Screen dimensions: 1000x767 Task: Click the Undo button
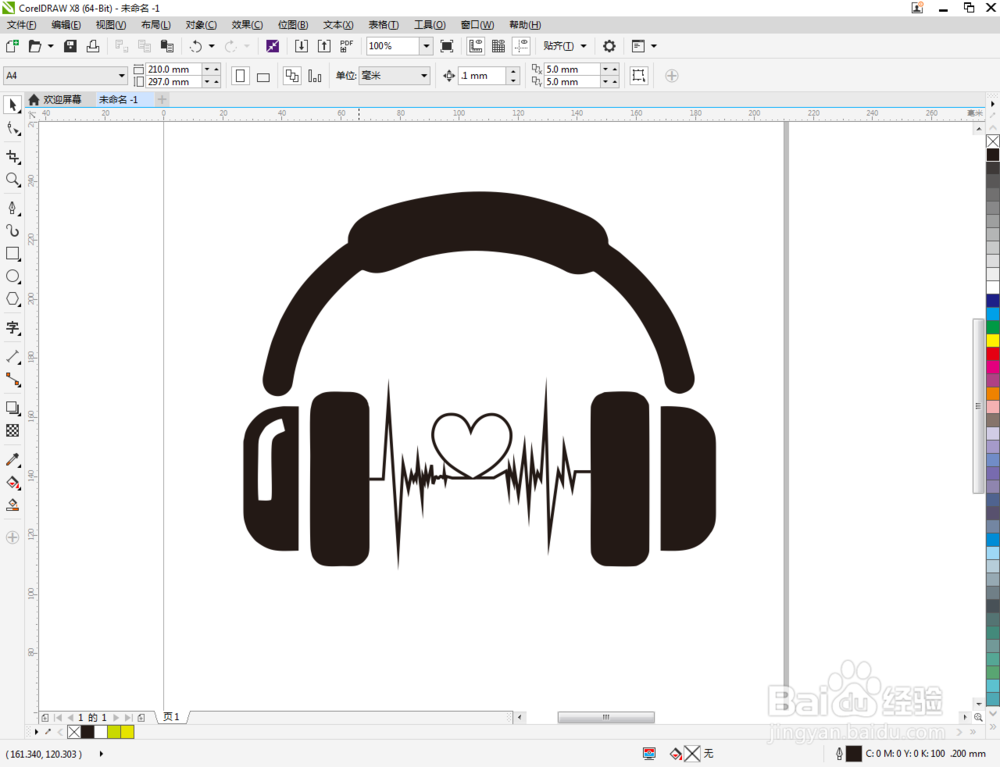pos(196,46)
